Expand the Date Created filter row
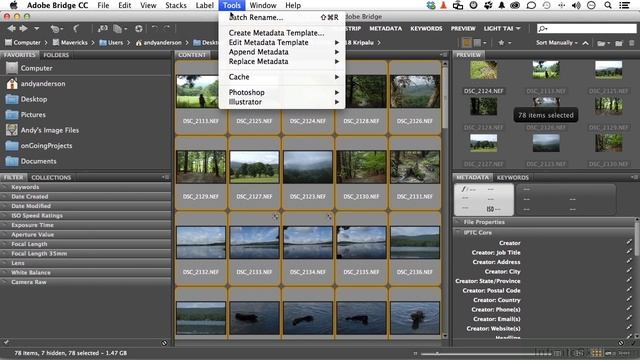Screen dimensions: 640x360 click(x=86, y=196)
